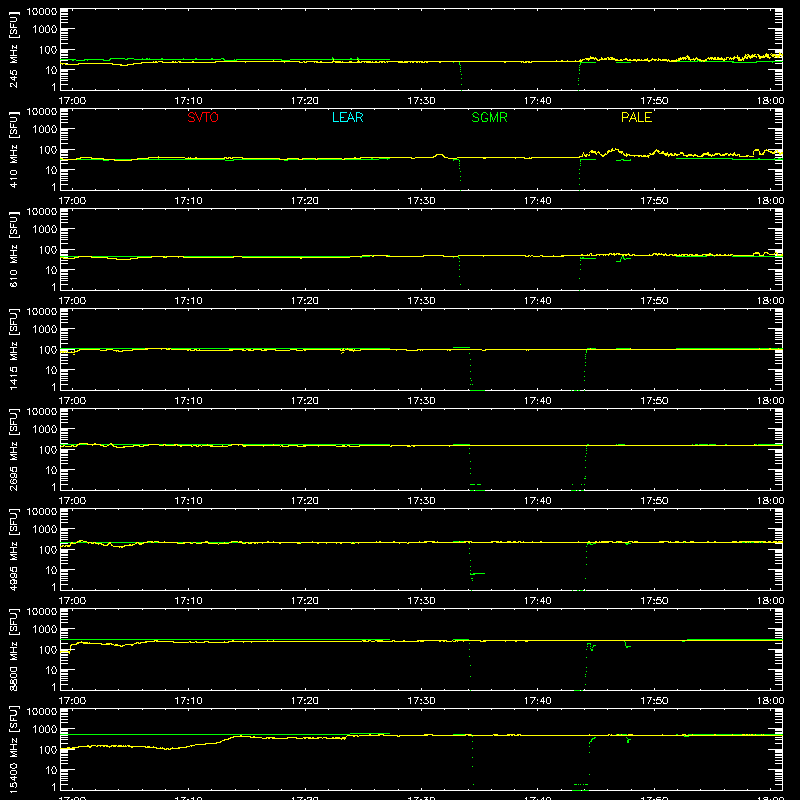This screenshot has width=800, height=800.
Task: Click the 10000 flux tick of the 245 MHz panel
Action: tap(42, 12)
